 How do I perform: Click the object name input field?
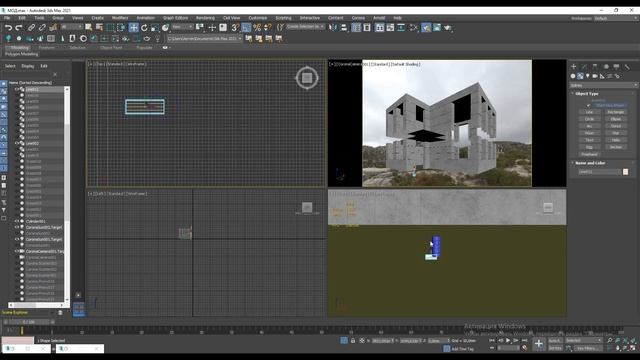coord(599,172)
